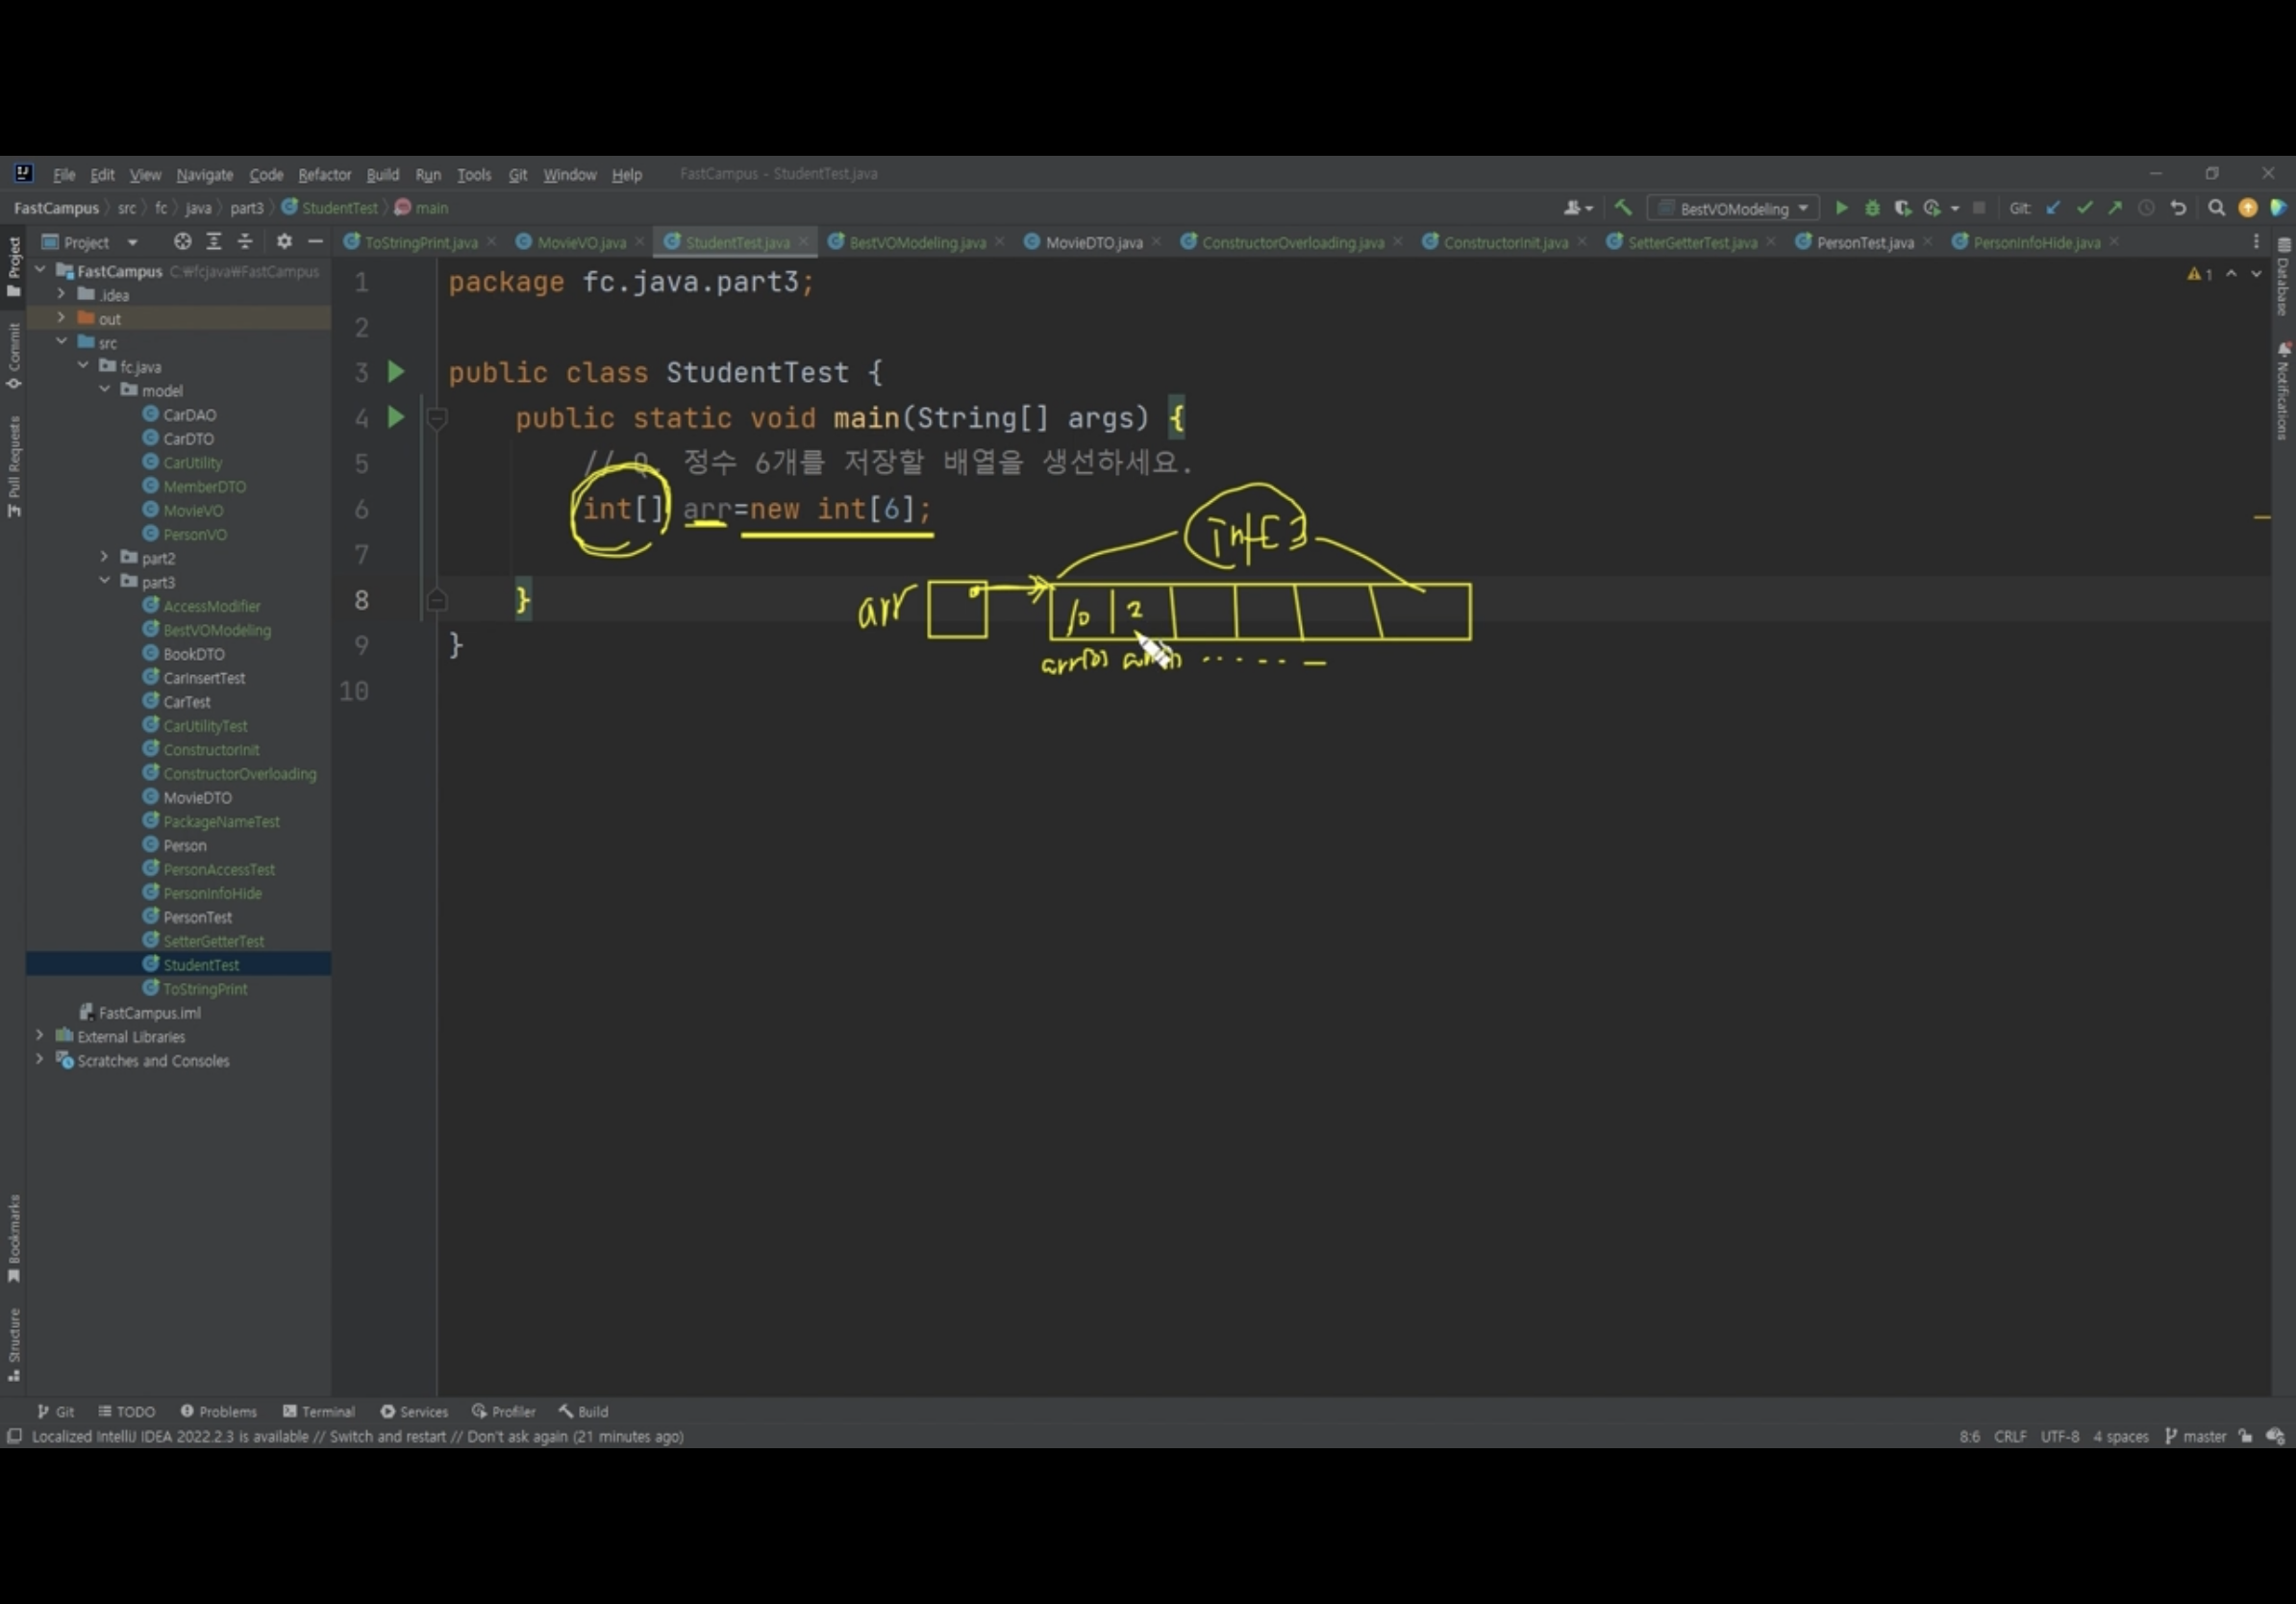Click the run gutter arrow on line 3

click(x=396, y=372)
